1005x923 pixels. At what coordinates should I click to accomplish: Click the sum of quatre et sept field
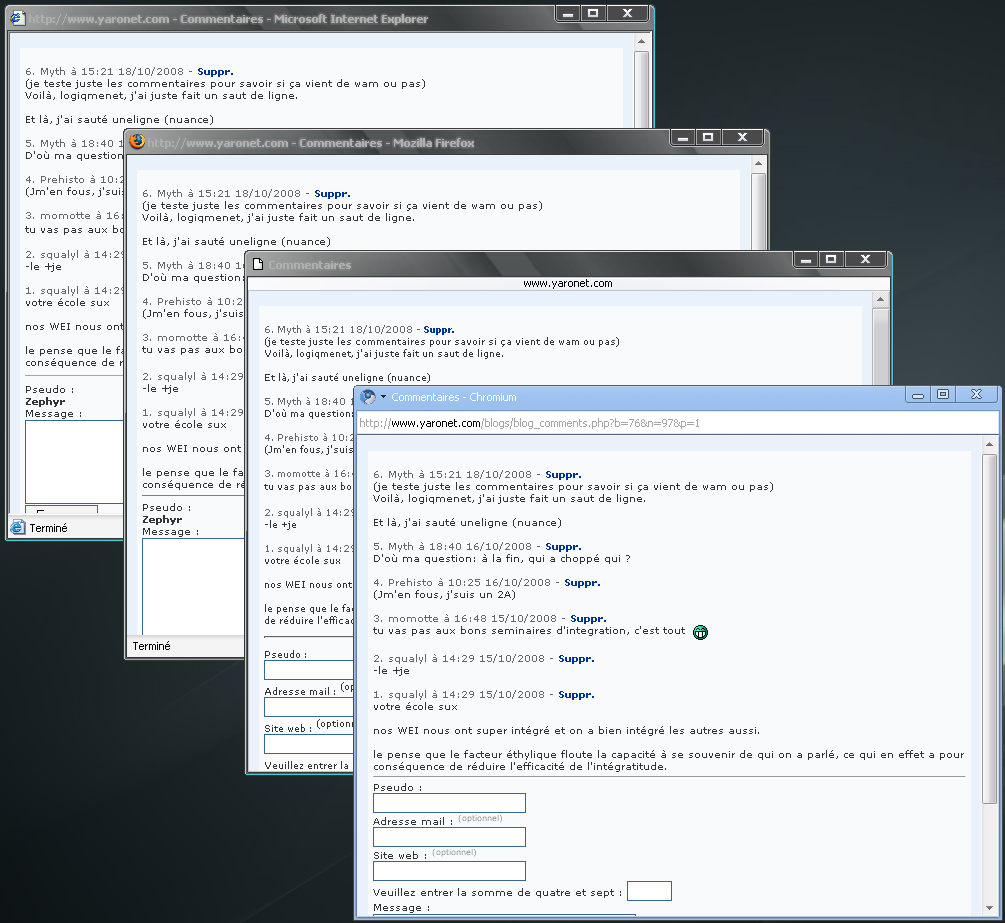tap(649, 891)
